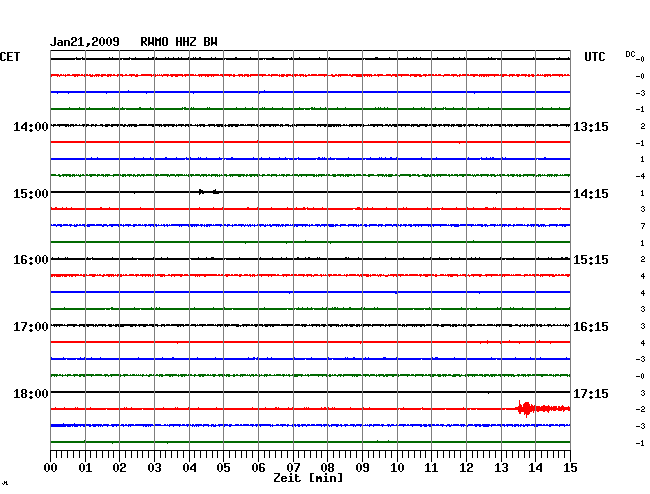Viewport: 650px width, 494px height.
Task: Click the 13:15 UTC time label
Action: [x=591, y=127]
